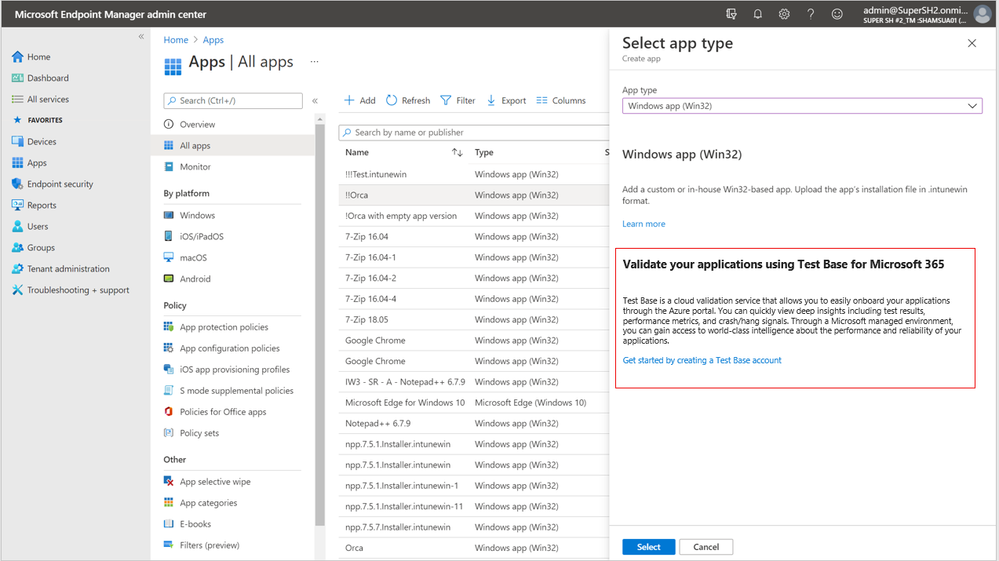Click the Add toolbar button

[x=359, y=101]
